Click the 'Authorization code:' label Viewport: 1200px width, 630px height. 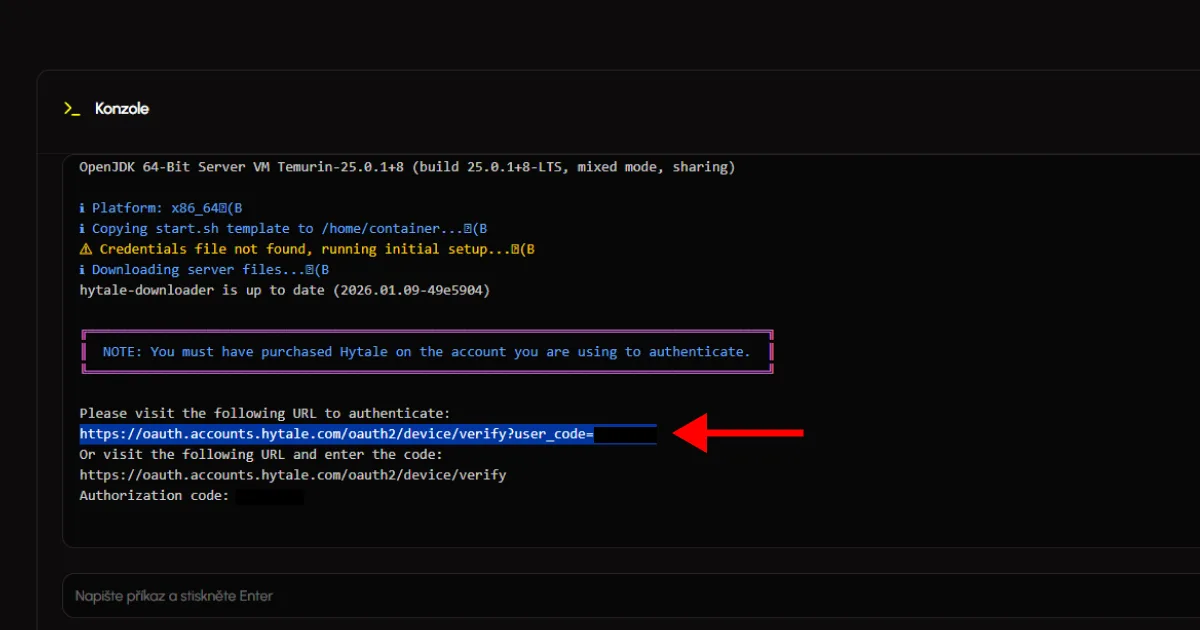pyautogui.click(x=154, y=496)
